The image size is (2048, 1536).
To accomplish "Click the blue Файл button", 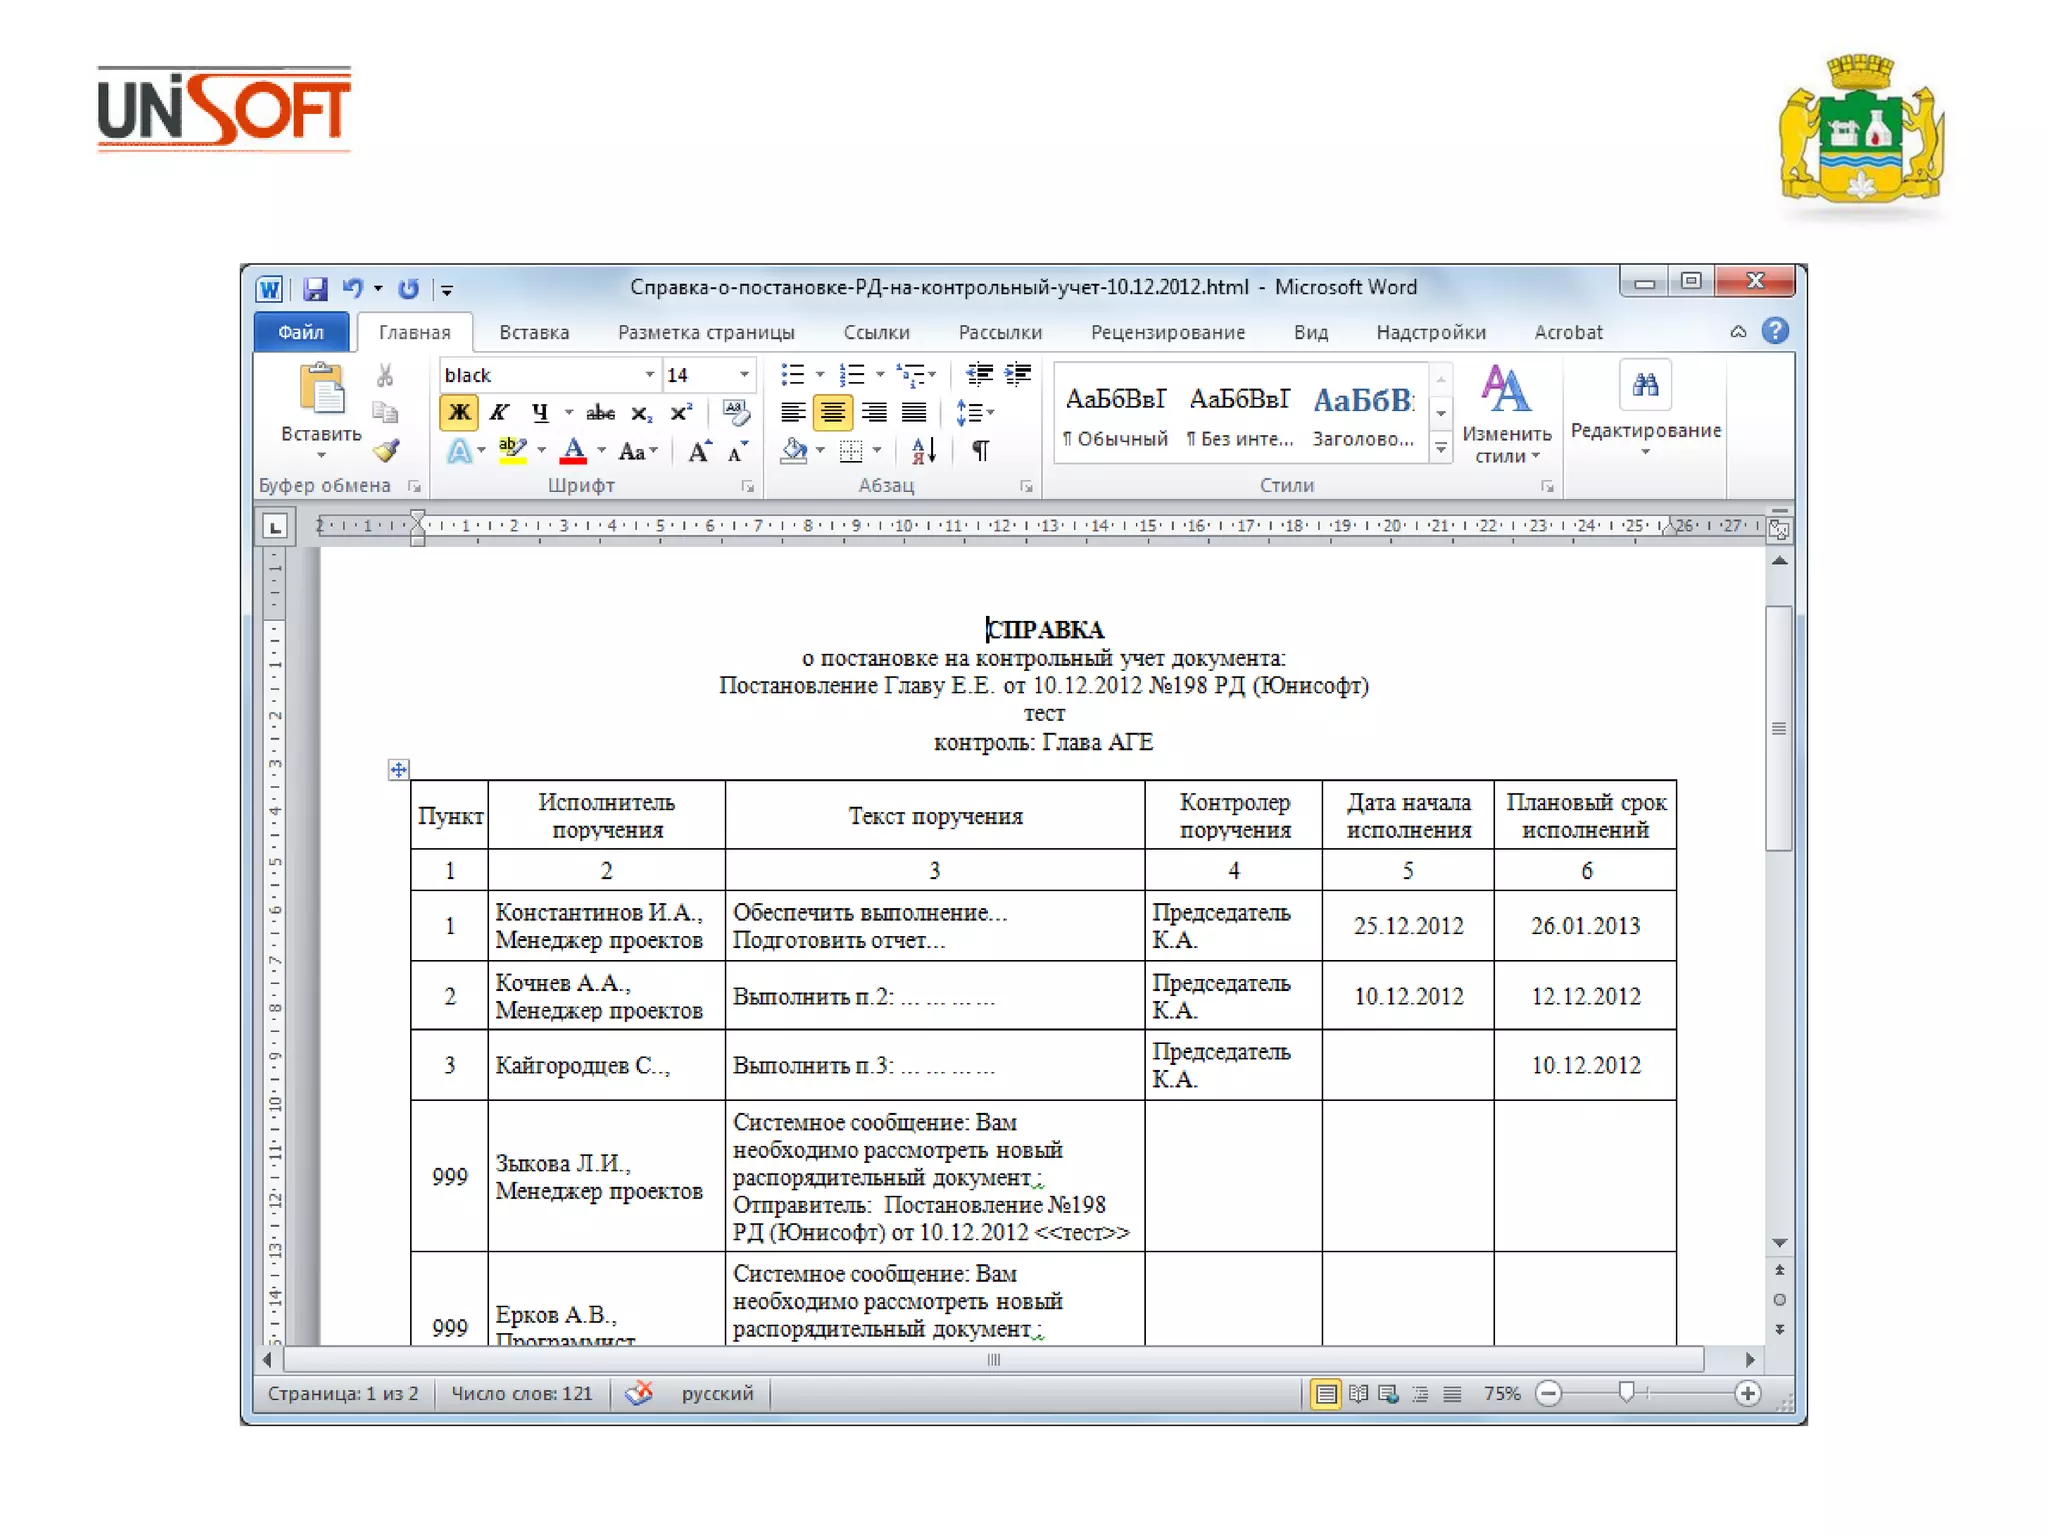I will click(301, 332).
